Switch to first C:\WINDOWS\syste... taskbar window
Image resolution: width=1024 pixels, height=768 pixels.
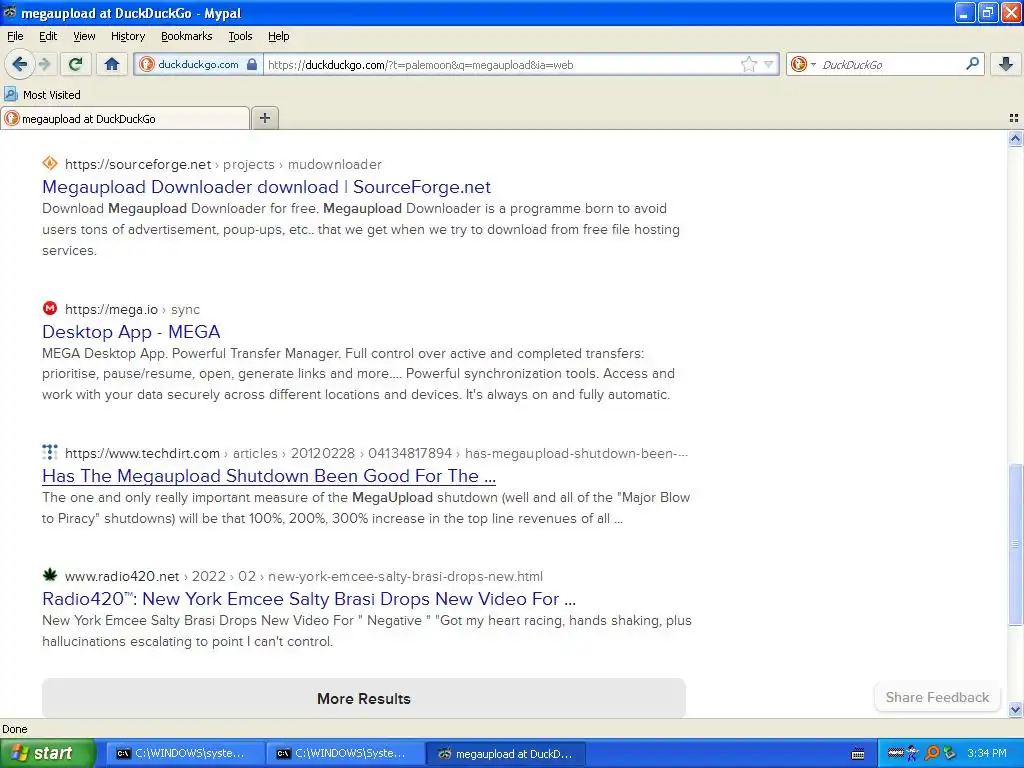[186, 754]
